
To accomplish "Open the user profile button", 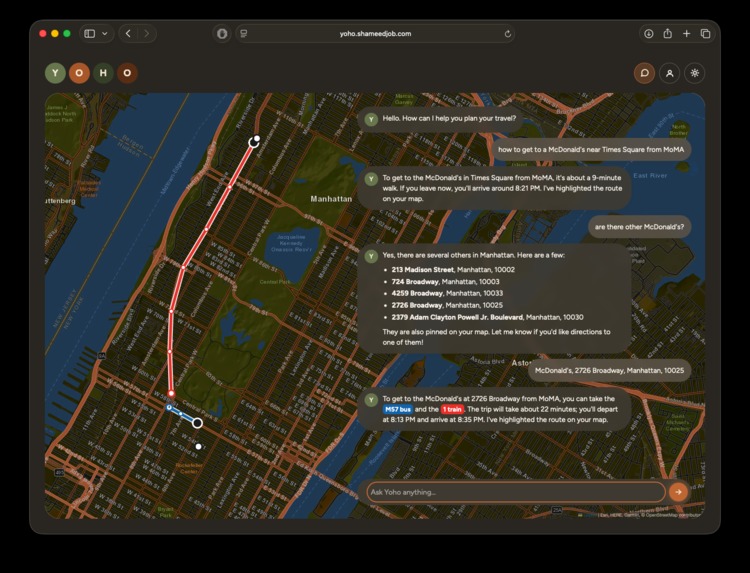I will 670,73.
